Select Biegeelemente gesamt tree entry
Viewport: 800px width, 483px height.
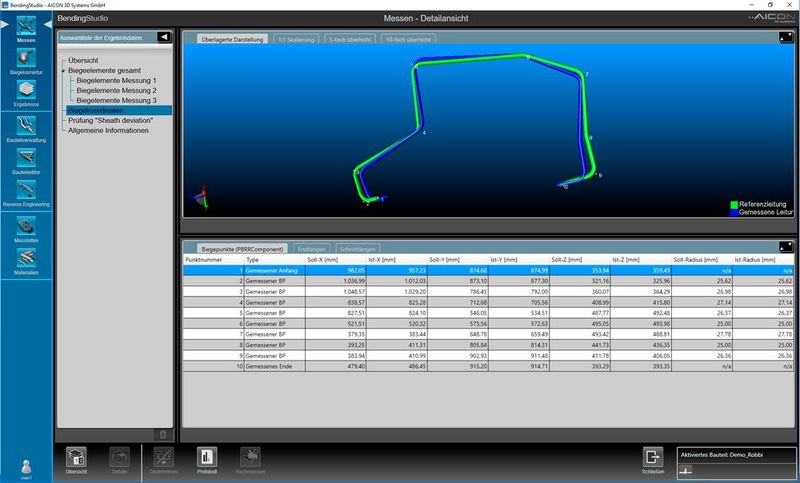click(105, 70)
